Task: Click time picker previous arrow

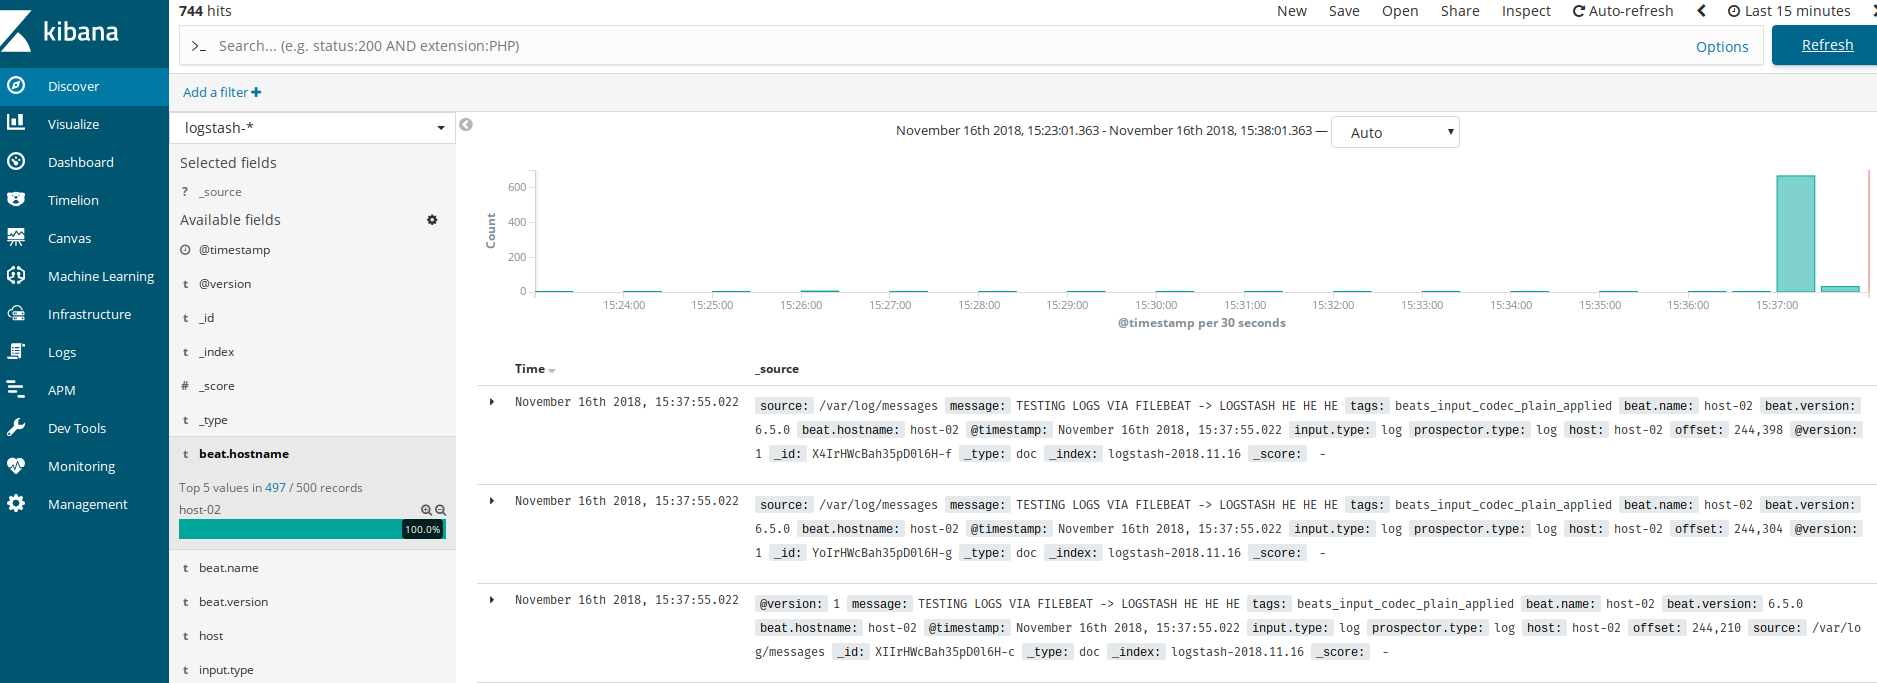Action: 1701,11
